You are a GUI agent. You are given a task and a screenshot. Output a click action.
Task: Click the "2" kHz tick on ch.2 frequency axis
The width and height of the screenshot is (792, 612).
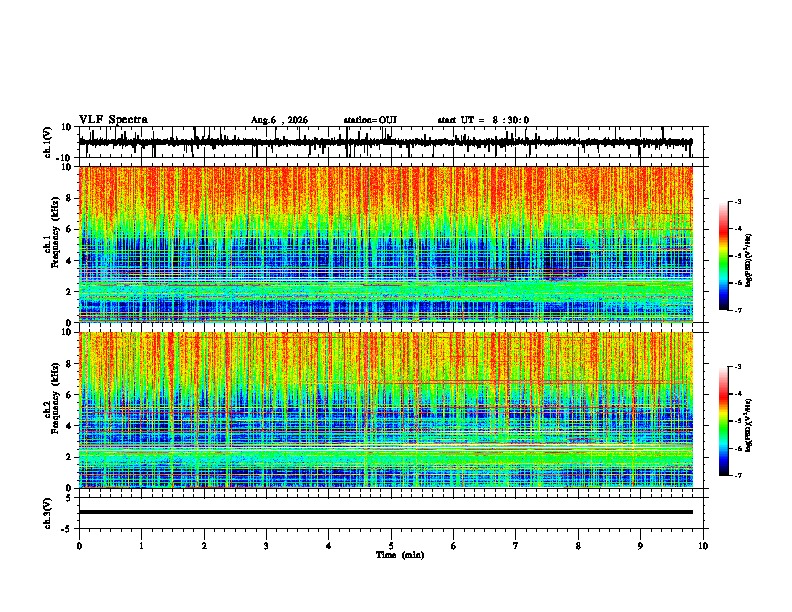[69, 457]
